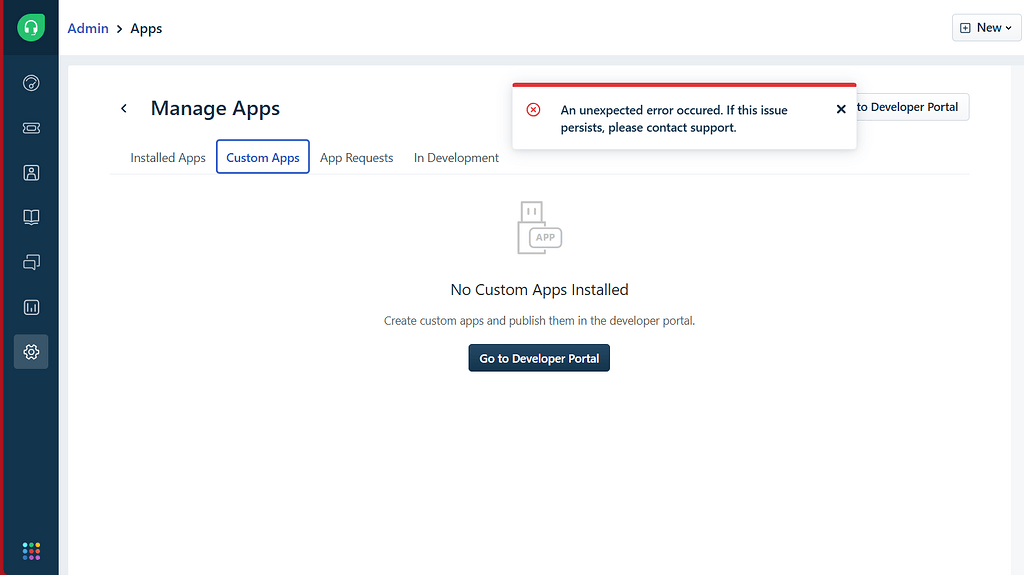Open the colorful app switcher grid

(x=31, y=551)
